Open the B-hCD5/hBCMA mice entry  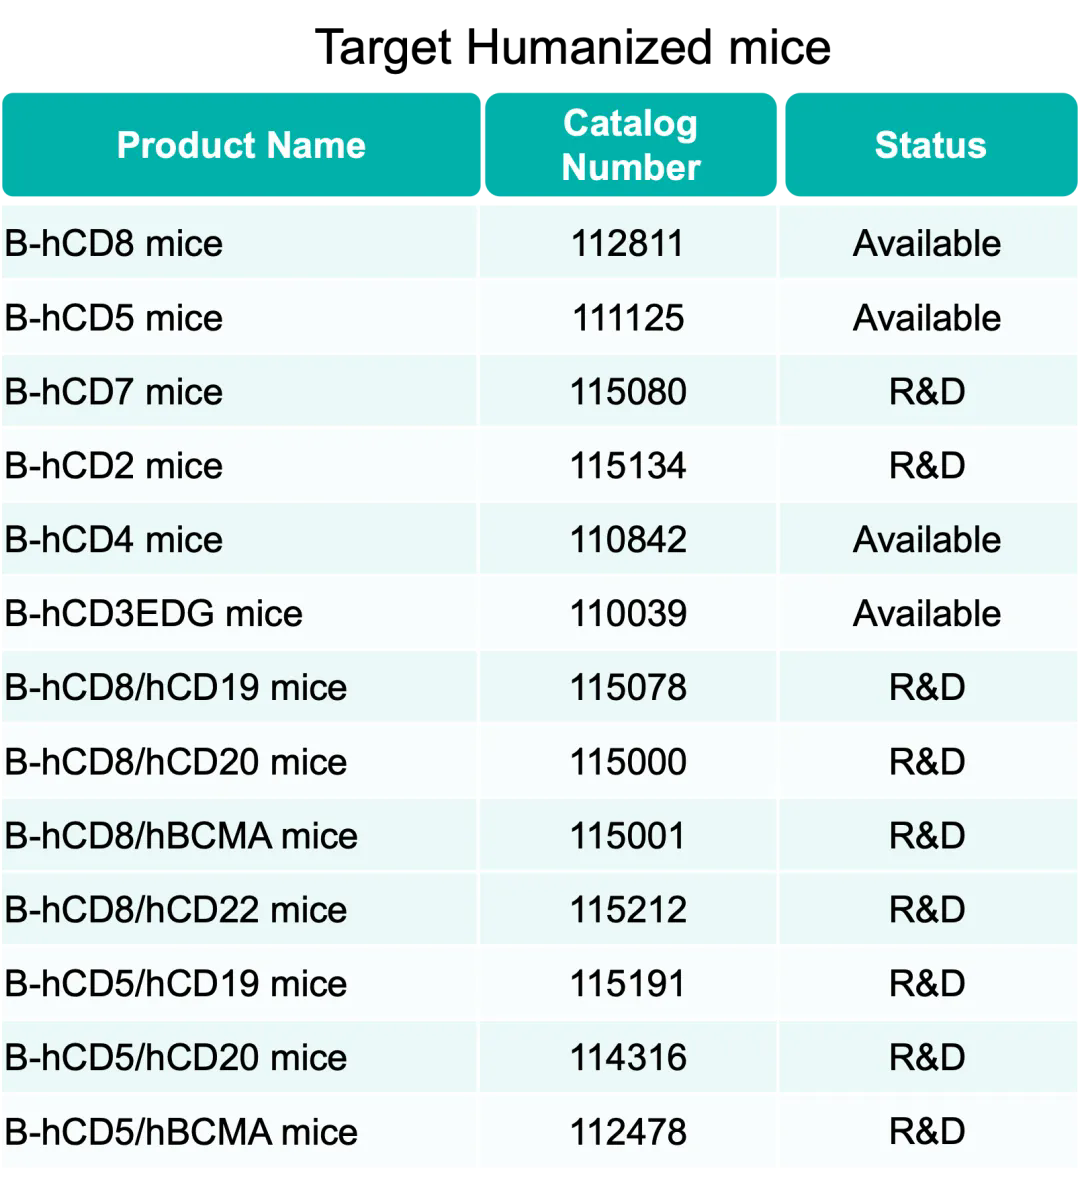[x=181, y=1132]
